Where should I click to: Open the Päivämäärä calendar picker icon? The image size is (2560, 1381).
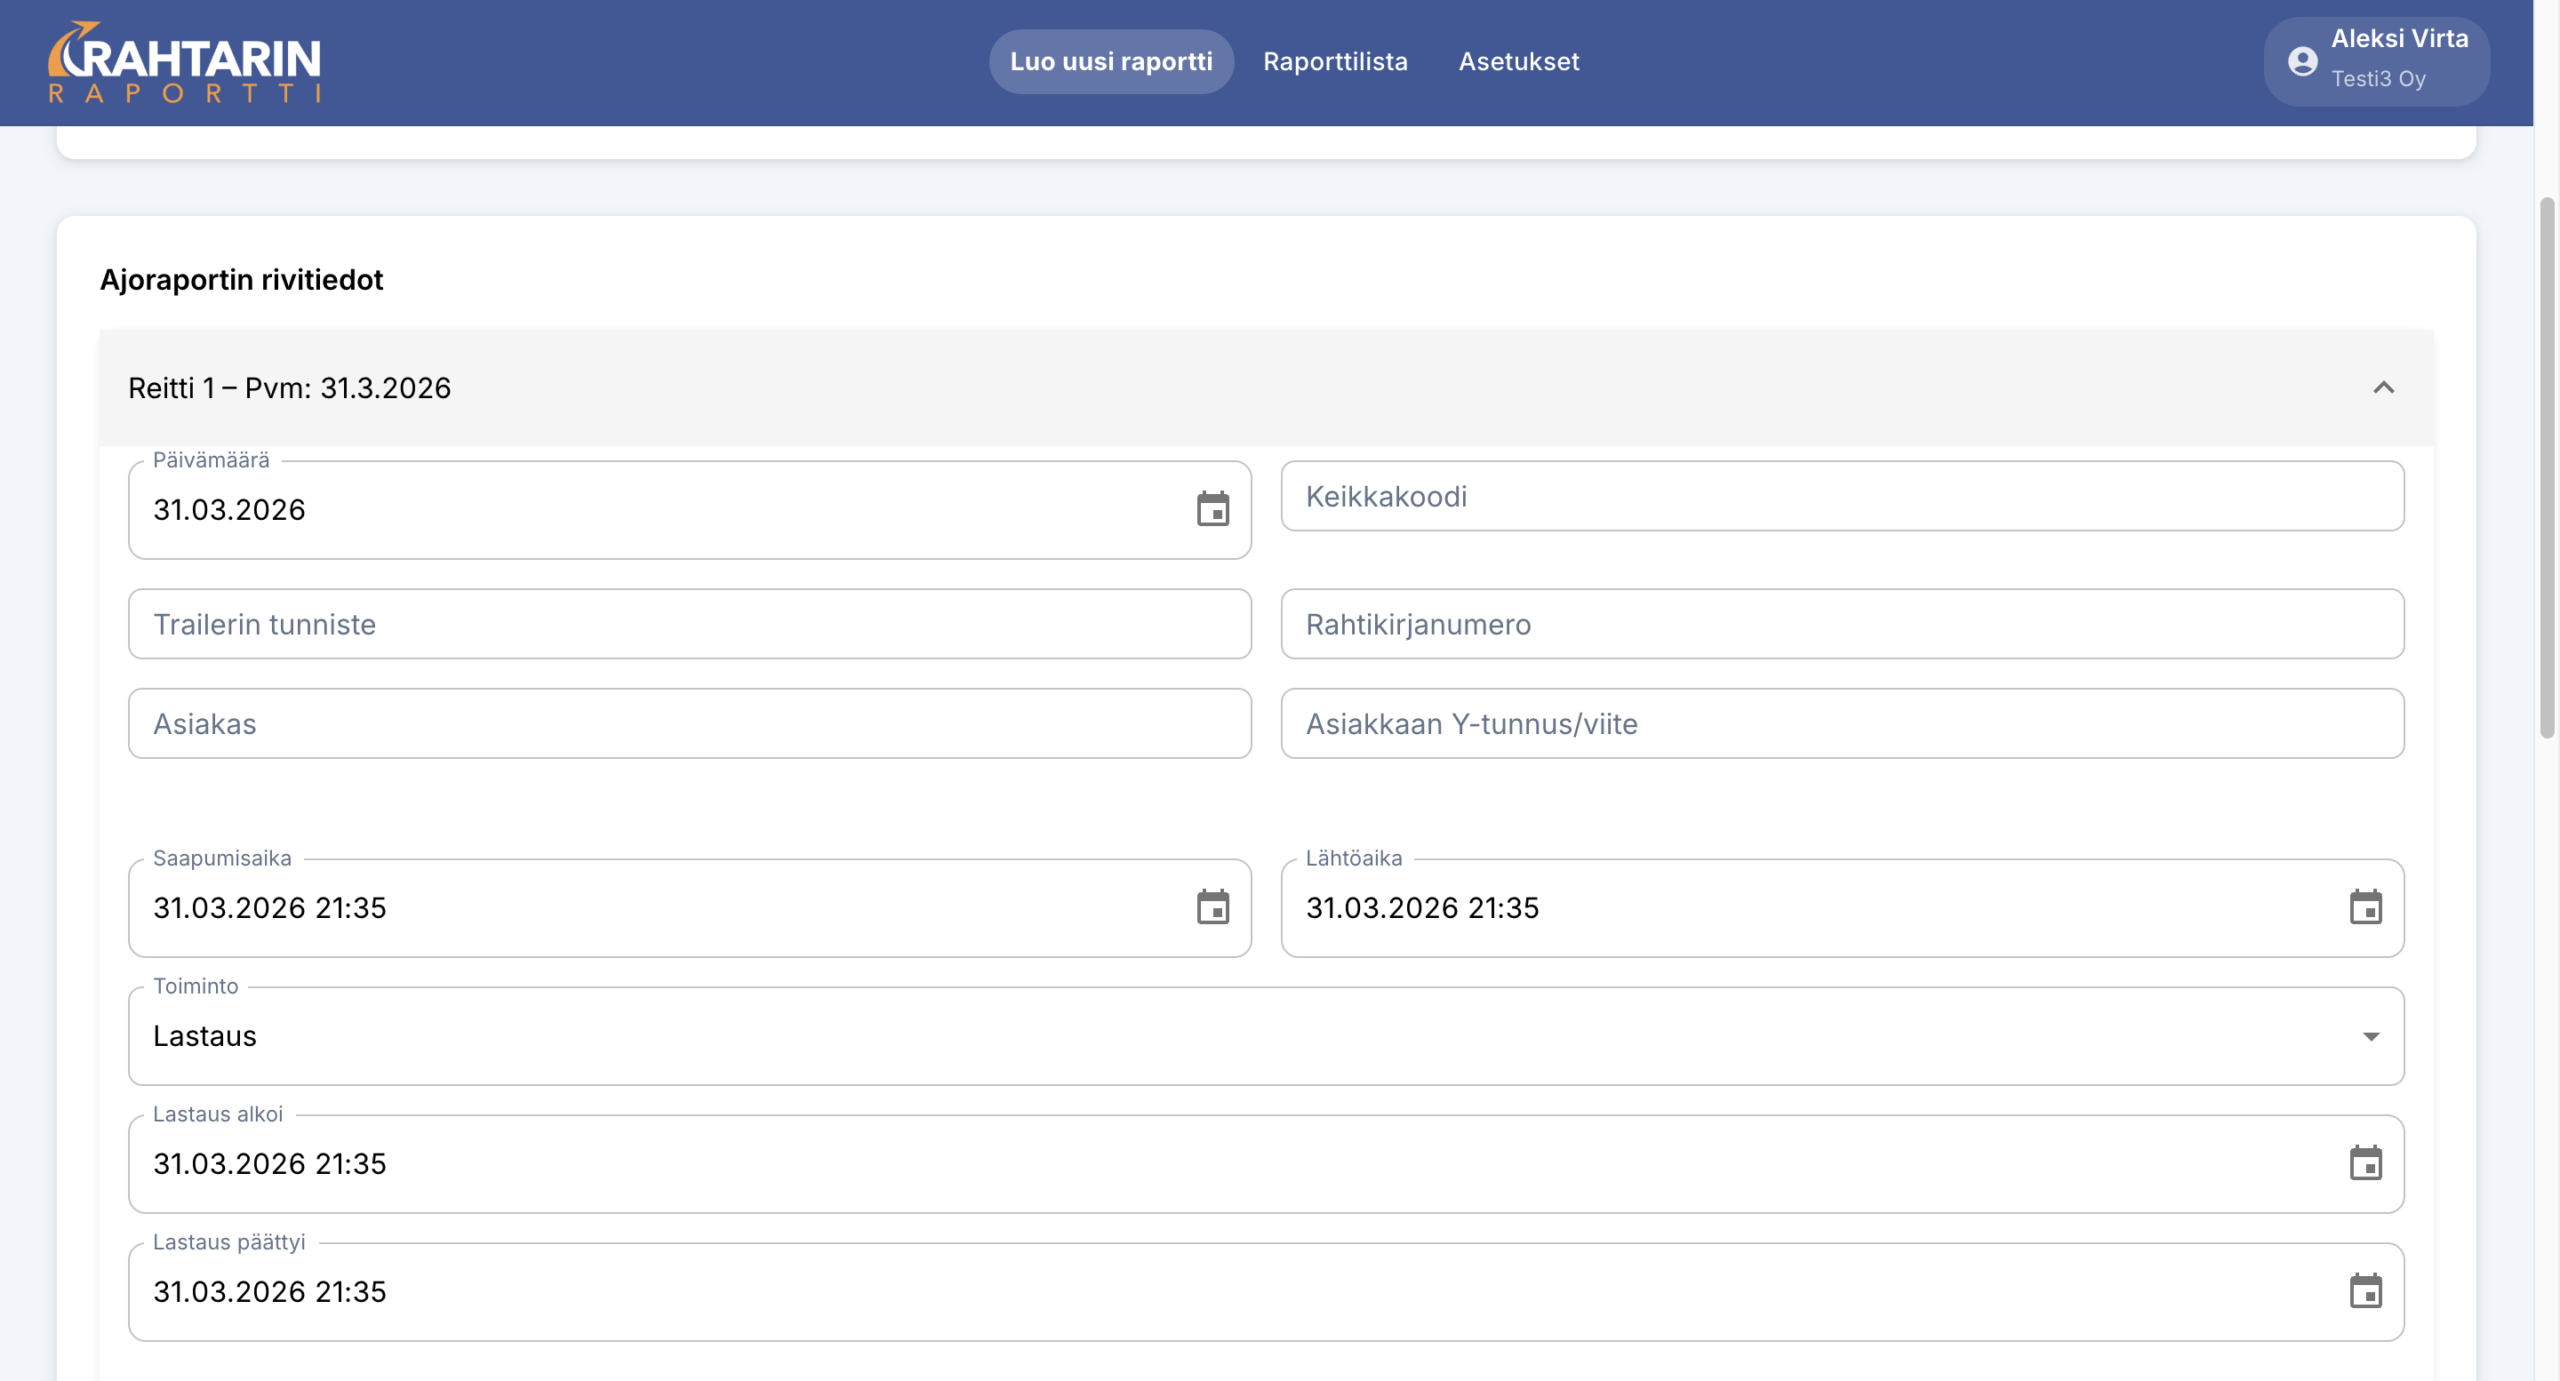(1213, 509)
